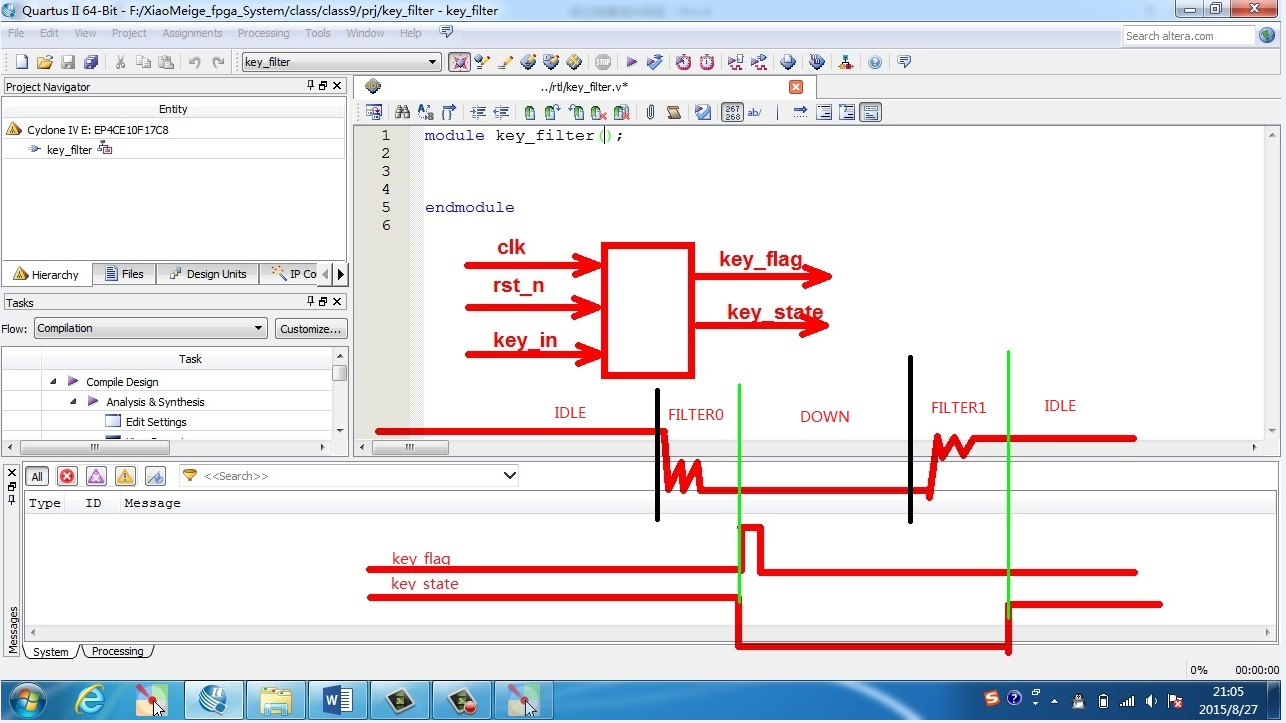Image resolution: width=1286 pixels, height=723 pixels.
Task: Open the Assignments menu
Action: click(192, 33)
